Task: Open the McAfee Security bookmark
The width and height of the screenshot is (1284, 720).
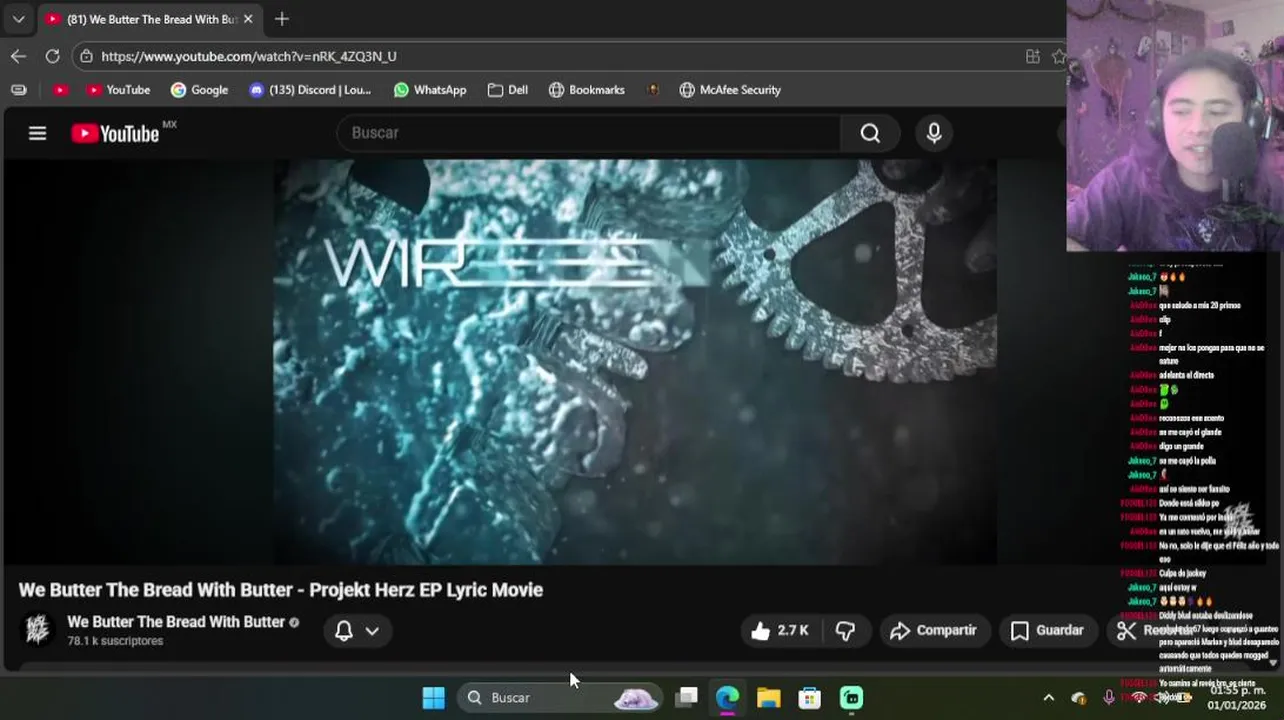Action: 730,90
